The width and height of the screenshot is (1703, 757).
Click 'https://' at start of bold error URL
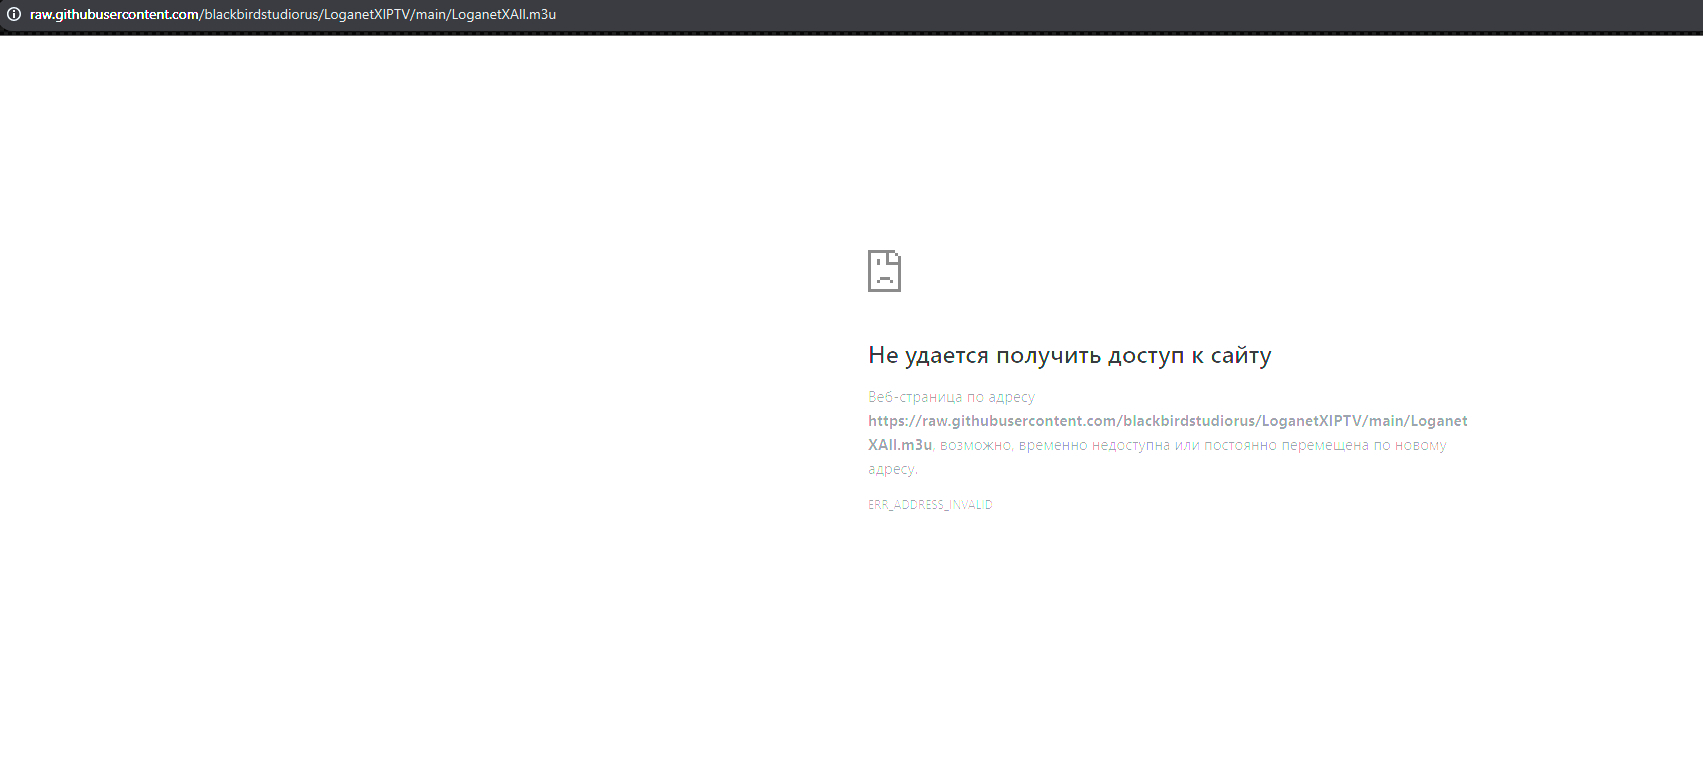[x=893, y=421]
